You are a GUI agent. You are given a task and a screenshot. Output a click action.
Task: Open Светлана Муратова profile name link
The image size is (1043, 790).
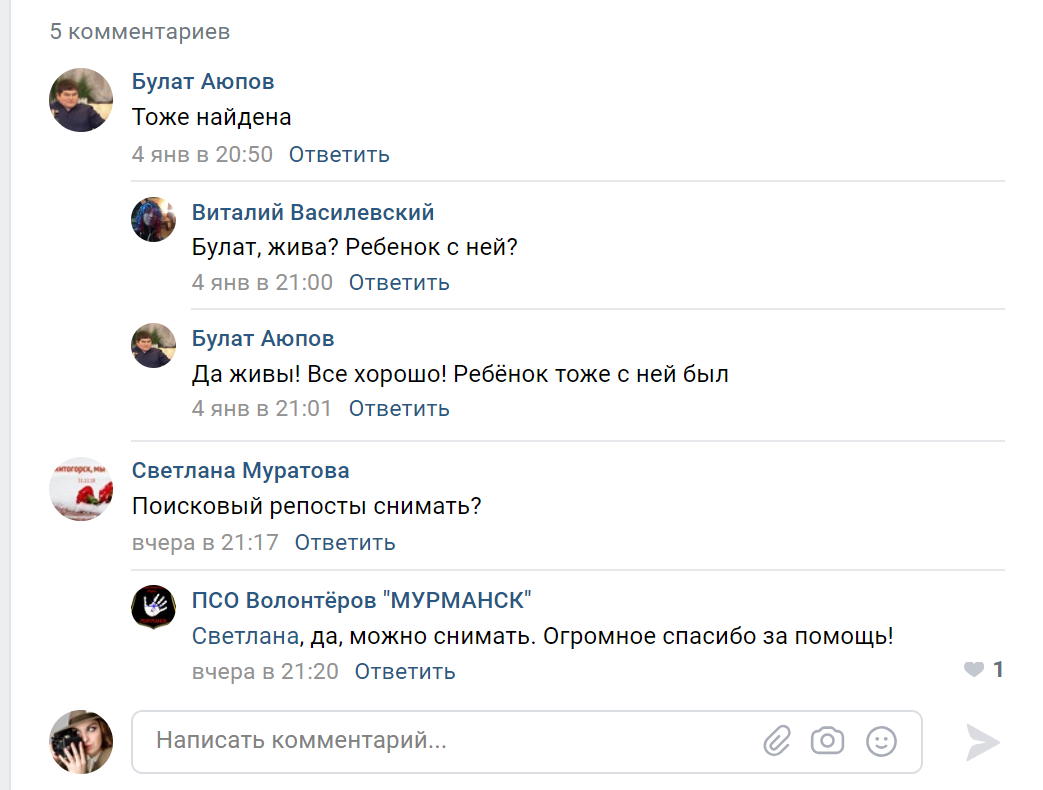click(x=241, y=471)
